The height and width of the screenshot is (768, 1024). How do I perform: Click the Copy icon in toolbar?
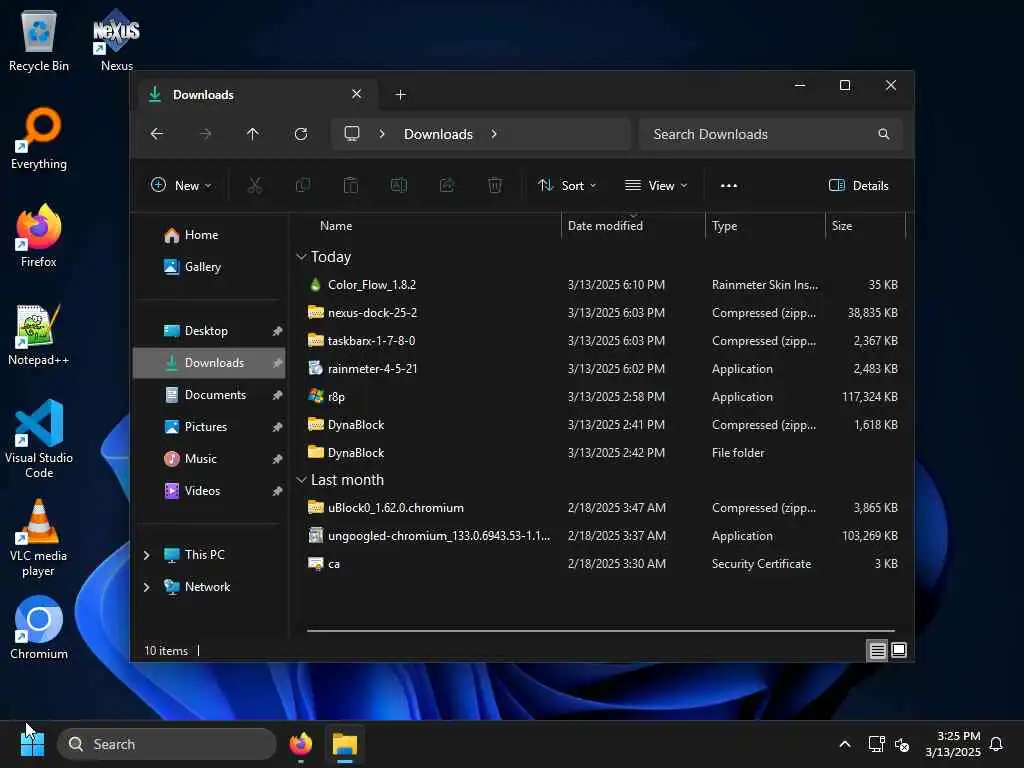click(x=303, y=185)
